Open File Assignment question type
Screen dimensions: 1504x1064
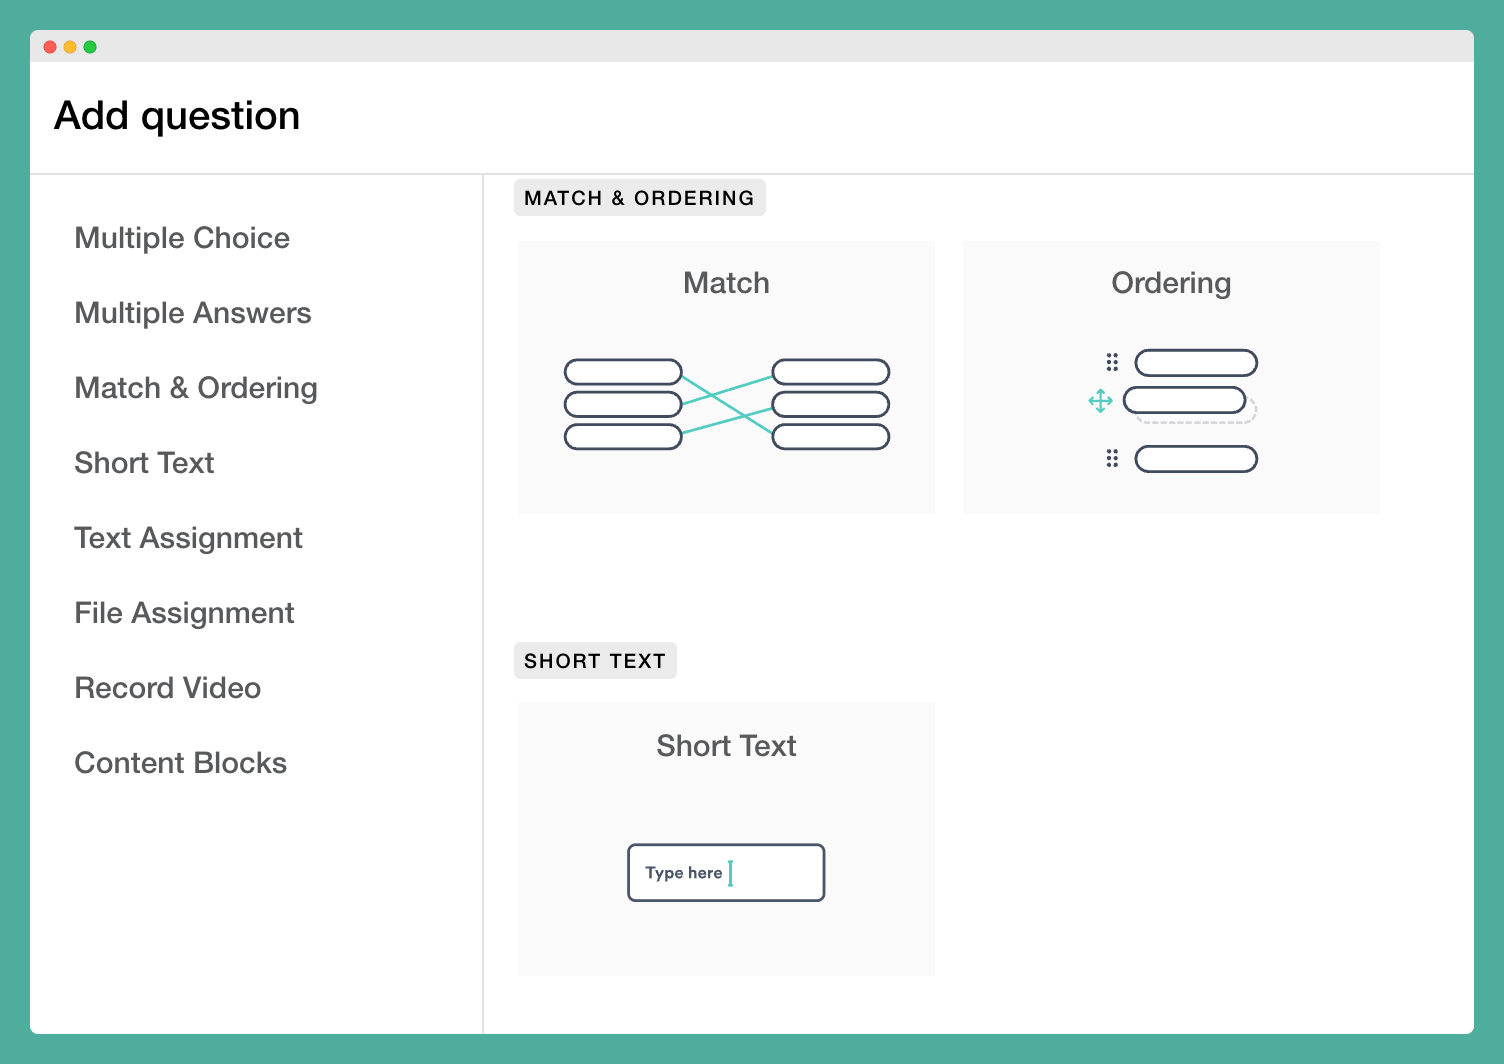pos(184,613)
